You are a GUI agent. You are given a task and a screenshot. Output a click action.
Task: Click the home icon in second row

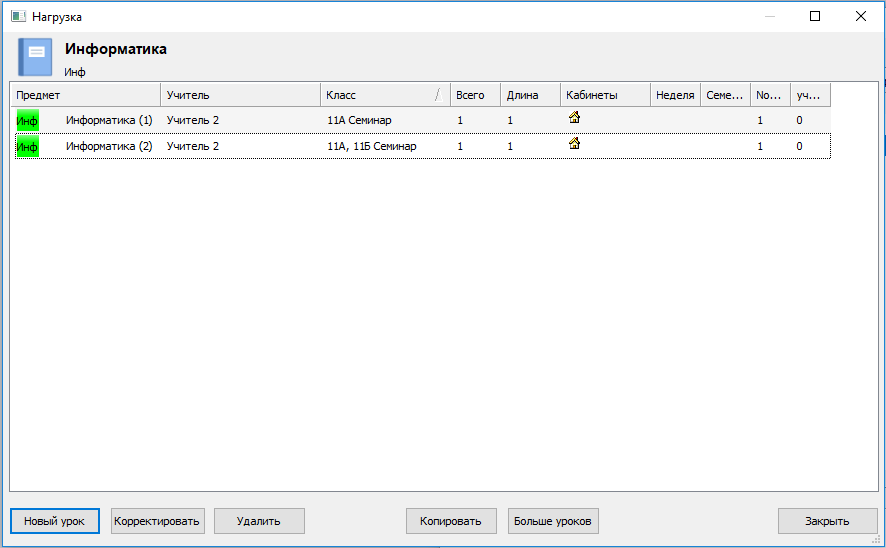[574, 144]
